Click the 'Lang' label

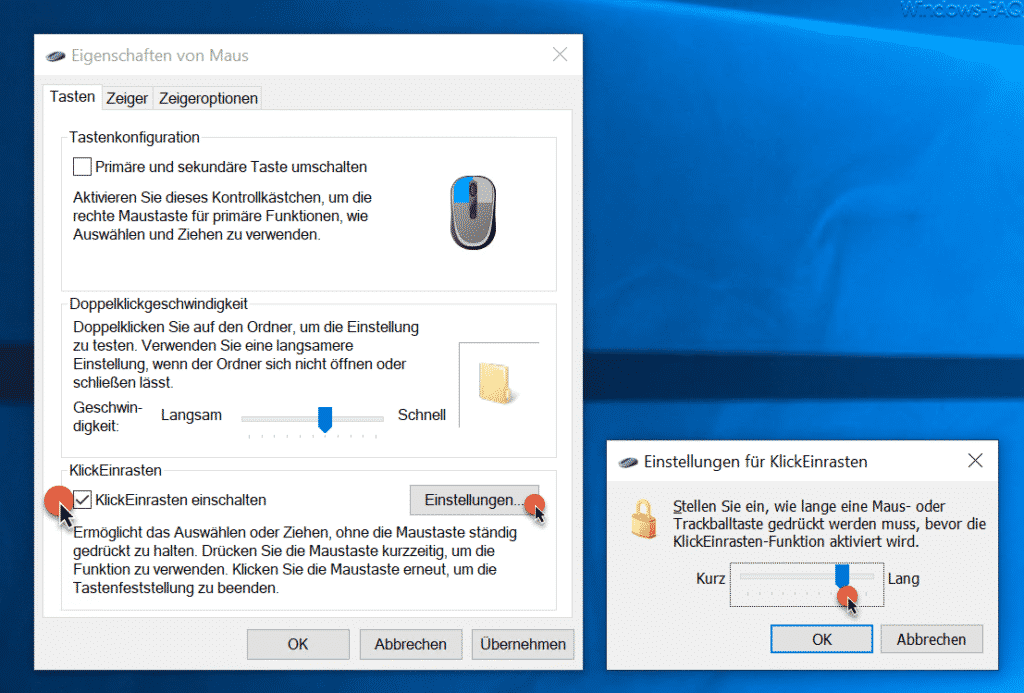tap(903, 579)
